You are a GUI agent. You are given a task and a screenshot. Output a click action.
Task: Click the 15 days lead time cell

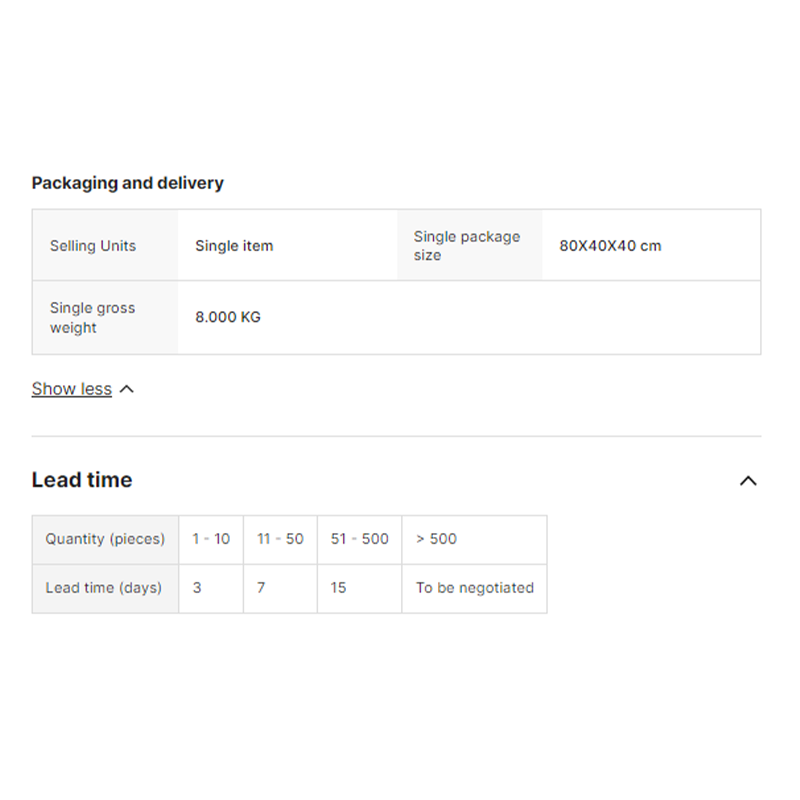[x=339, y=588]
